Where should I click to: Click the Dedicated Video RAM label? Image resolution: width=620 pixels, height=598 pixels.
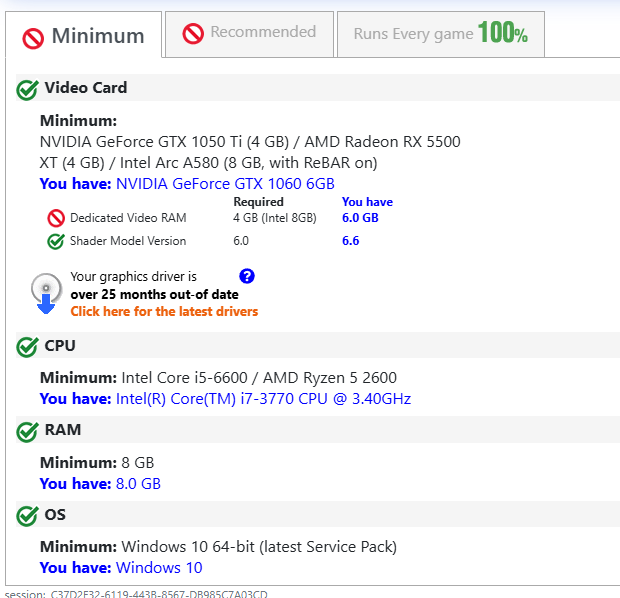[x=128, y=218]
